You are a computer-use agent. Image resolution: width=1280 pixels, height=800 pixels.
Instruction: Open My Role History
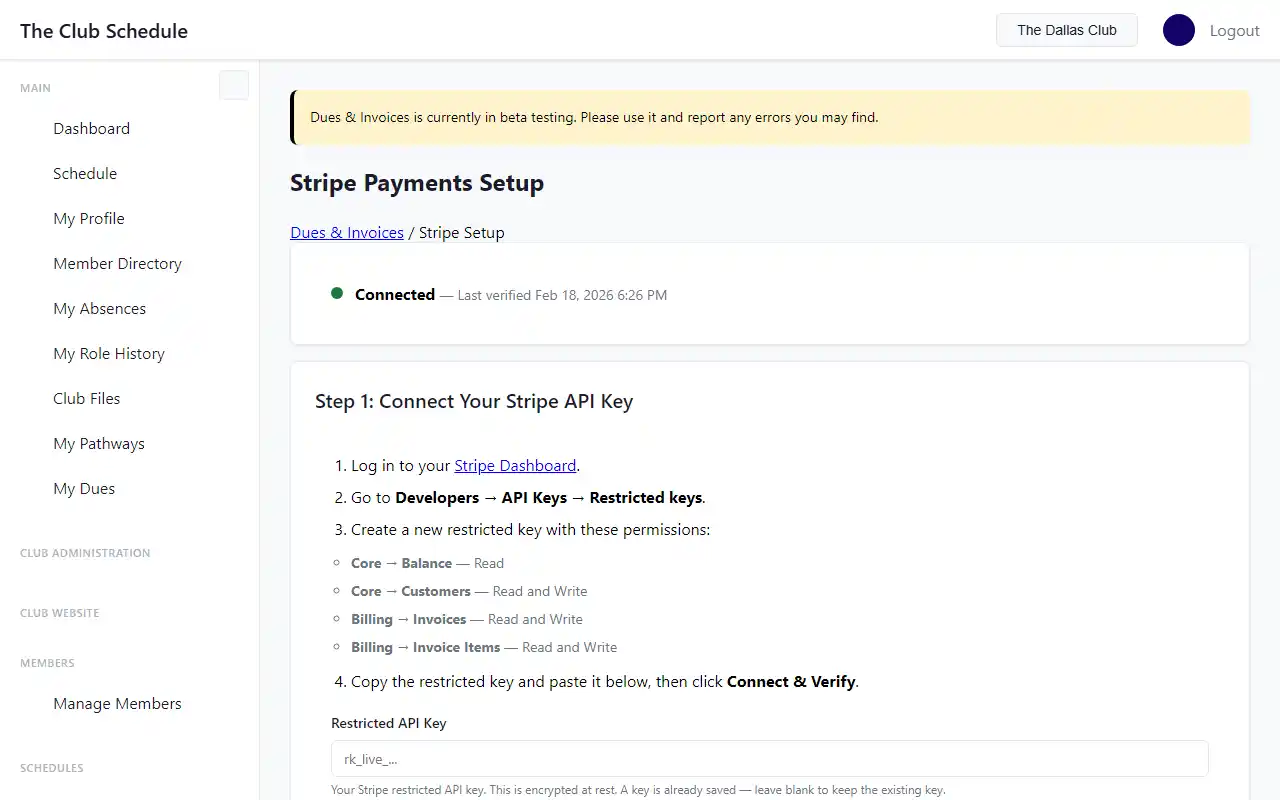108,353
